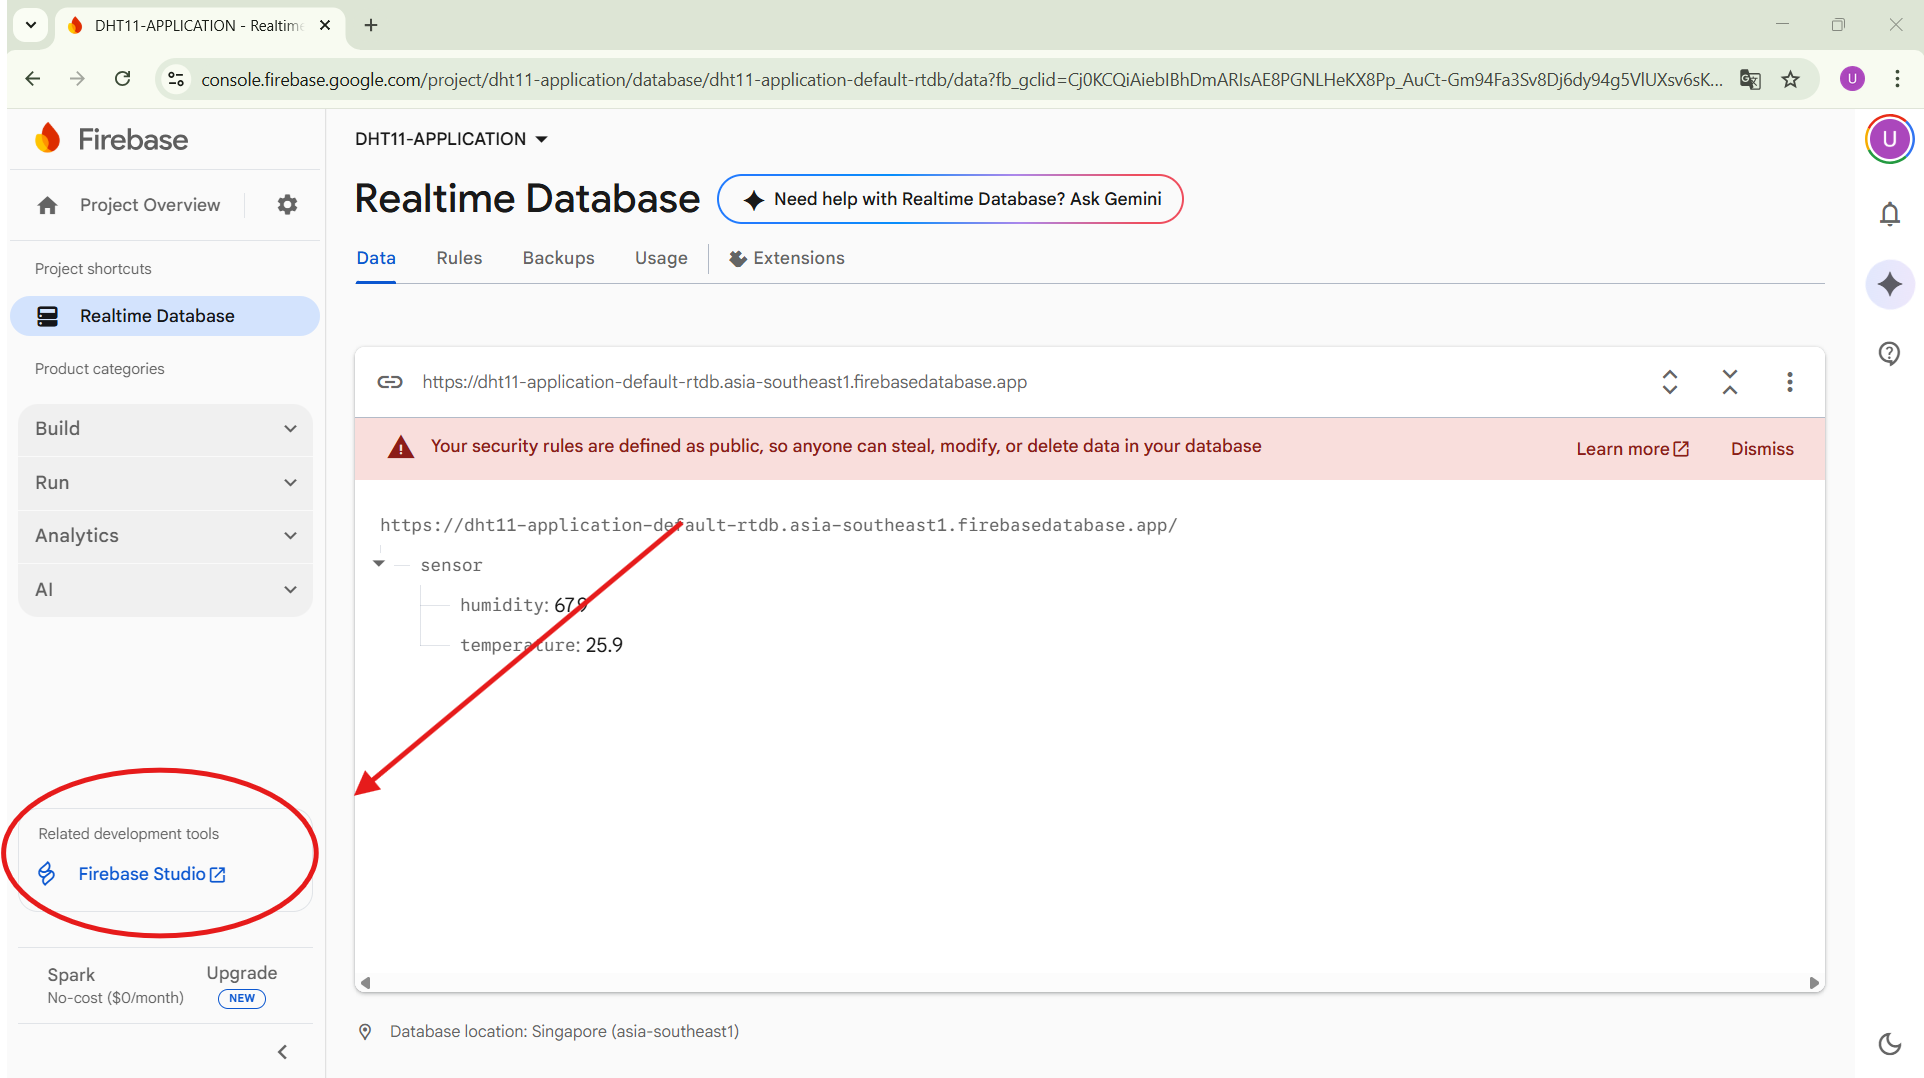The image size is (1924, 1078).
Task: Collapse all database nodes icon
Action: pyautogui.click(x=1730, y=382)
